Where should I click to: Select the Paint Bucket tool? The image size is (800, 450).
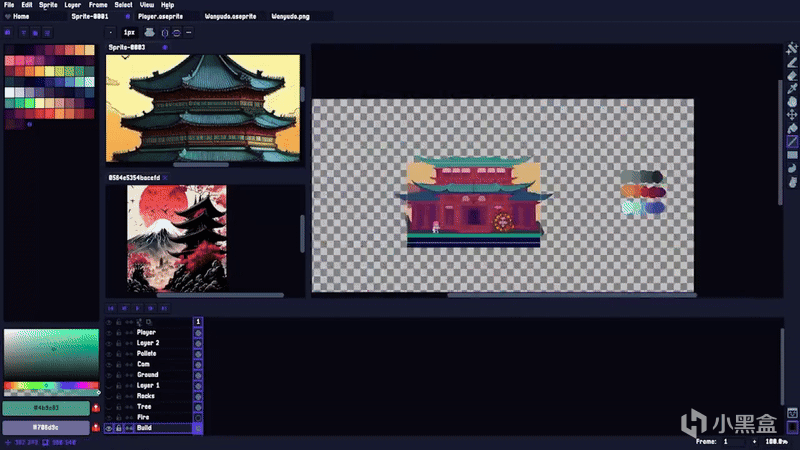point(792,129)
